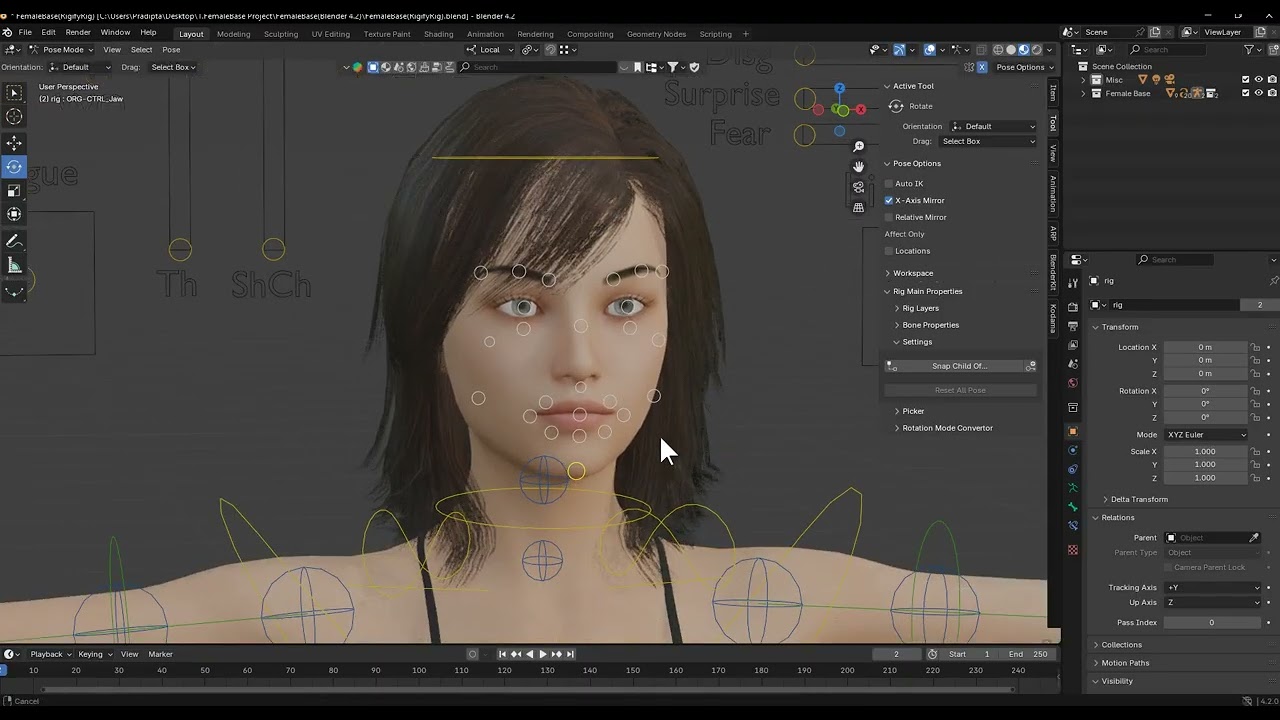Enable the Locations checkbox under Affect Only

coord(889,251)
